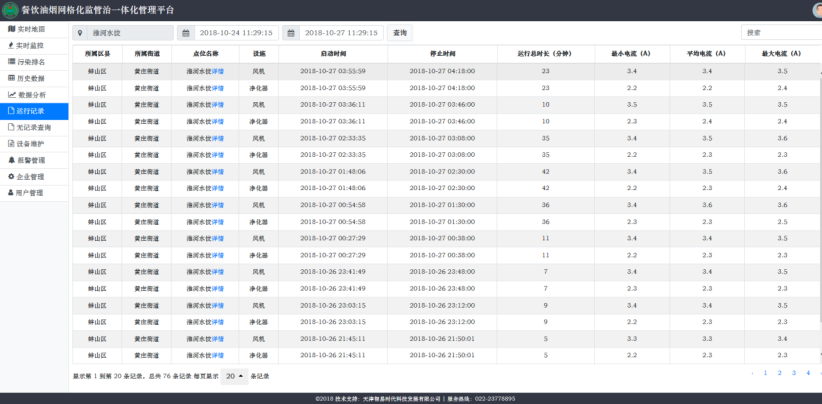This screenshot has height=404, width=822.
Task: Open the start date picker 2018-10-24 field
Action: (236, 33)
